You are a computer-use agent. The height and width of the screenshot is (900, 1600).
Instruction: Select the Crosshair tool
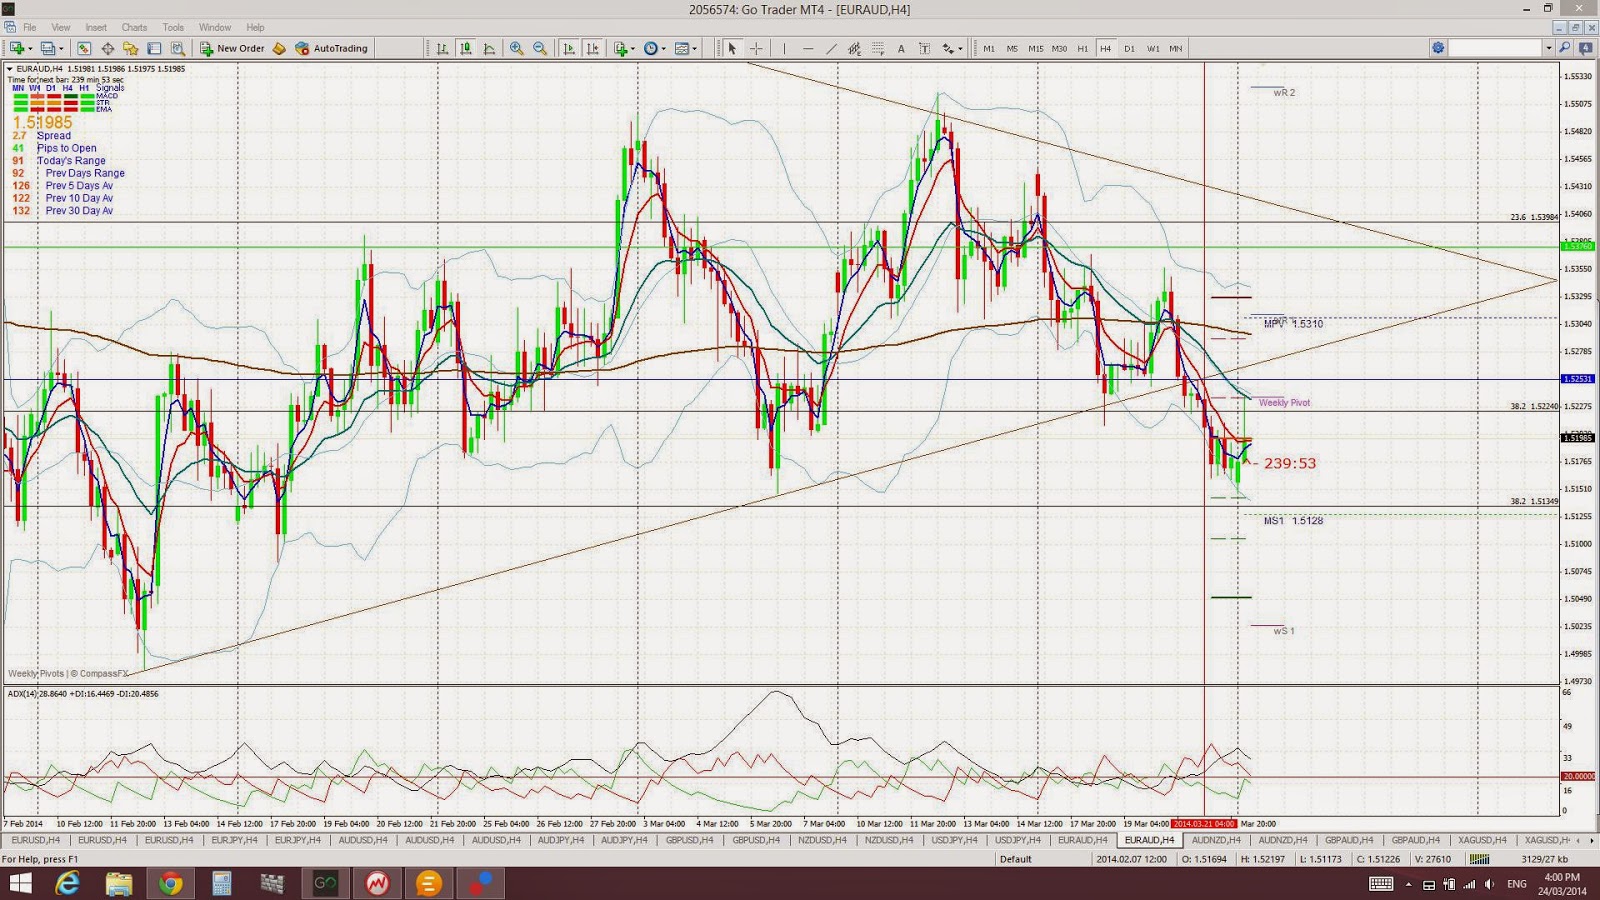[x=756, y=48]
